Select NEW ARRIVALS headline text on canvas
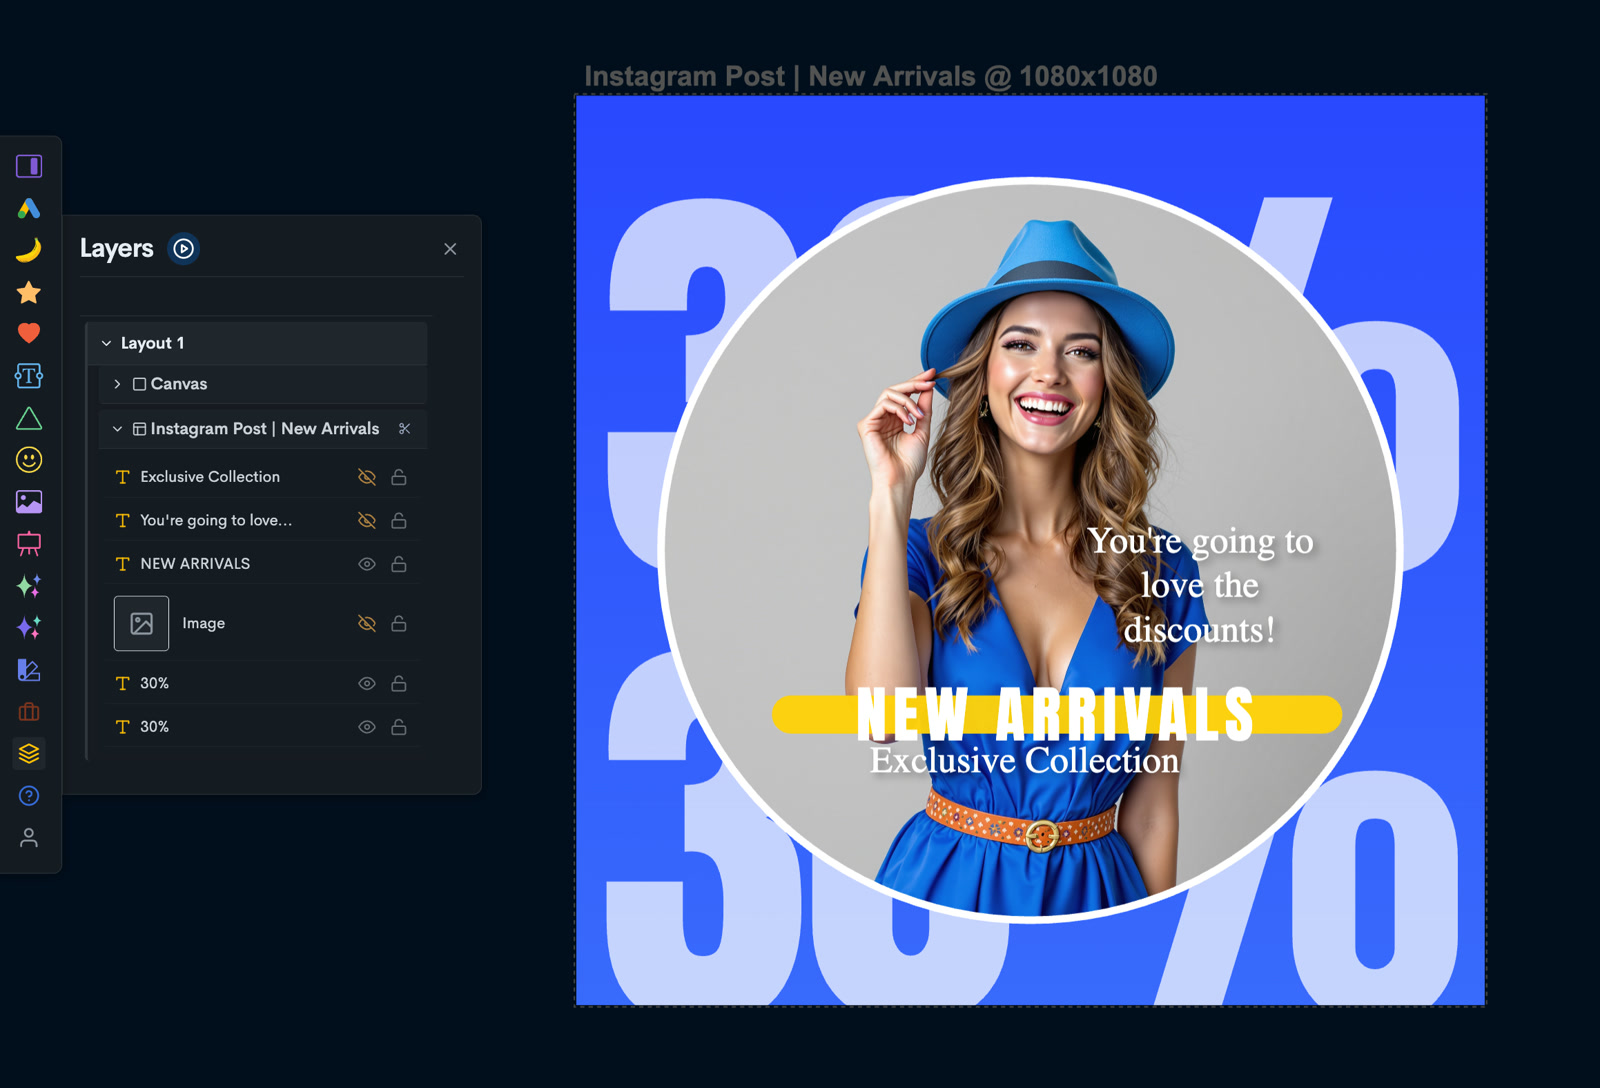 click(x=1055, y=714)
